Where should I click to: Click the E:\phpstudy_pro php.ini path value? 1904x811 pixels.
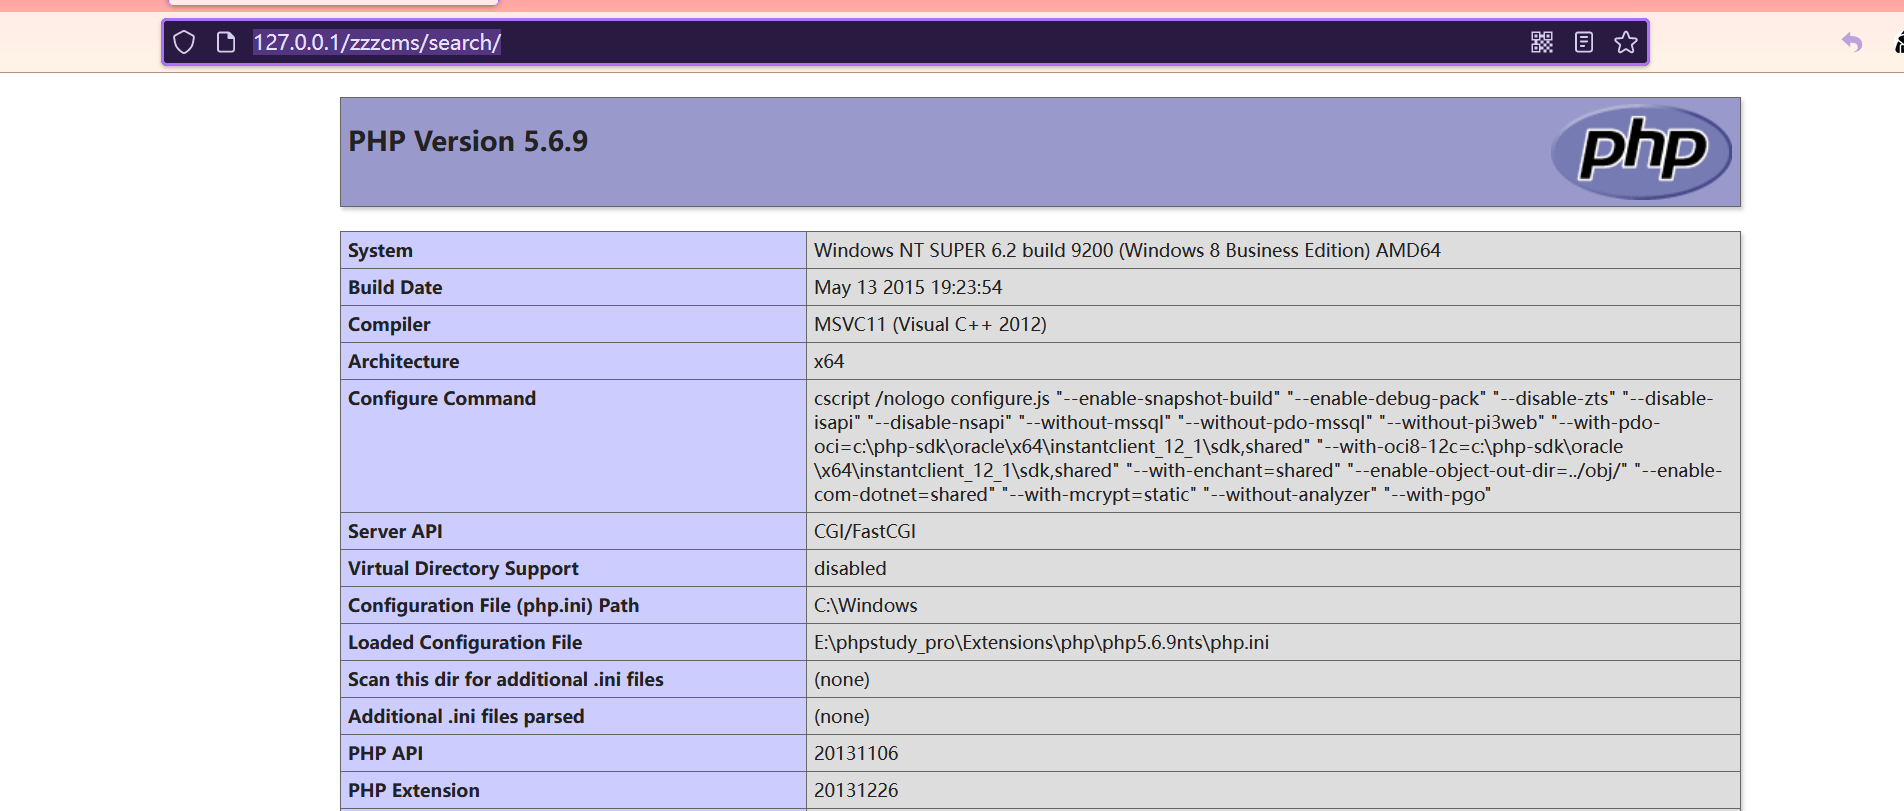click(x=1041, y=642)
